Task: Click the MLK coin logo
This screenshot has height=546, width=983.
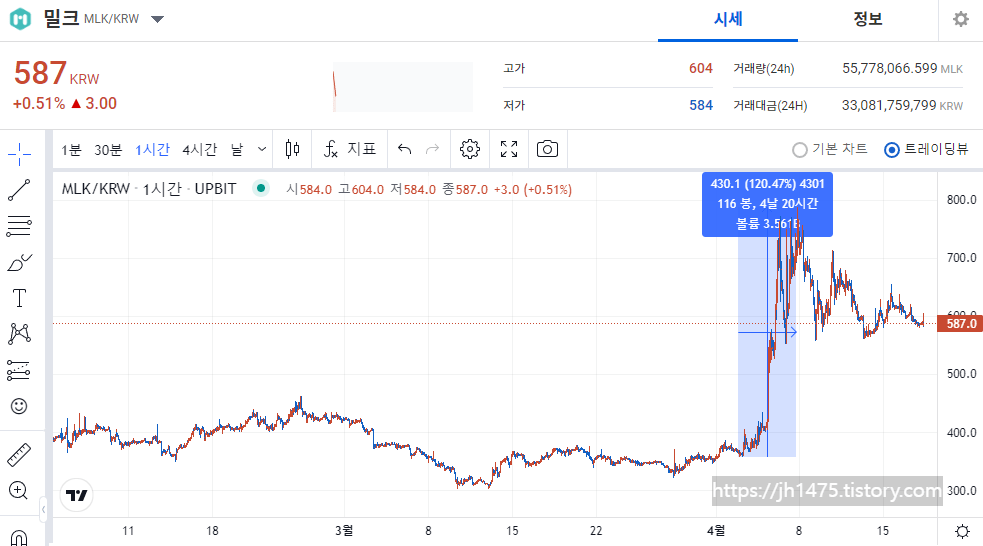Action: (20, 19)
